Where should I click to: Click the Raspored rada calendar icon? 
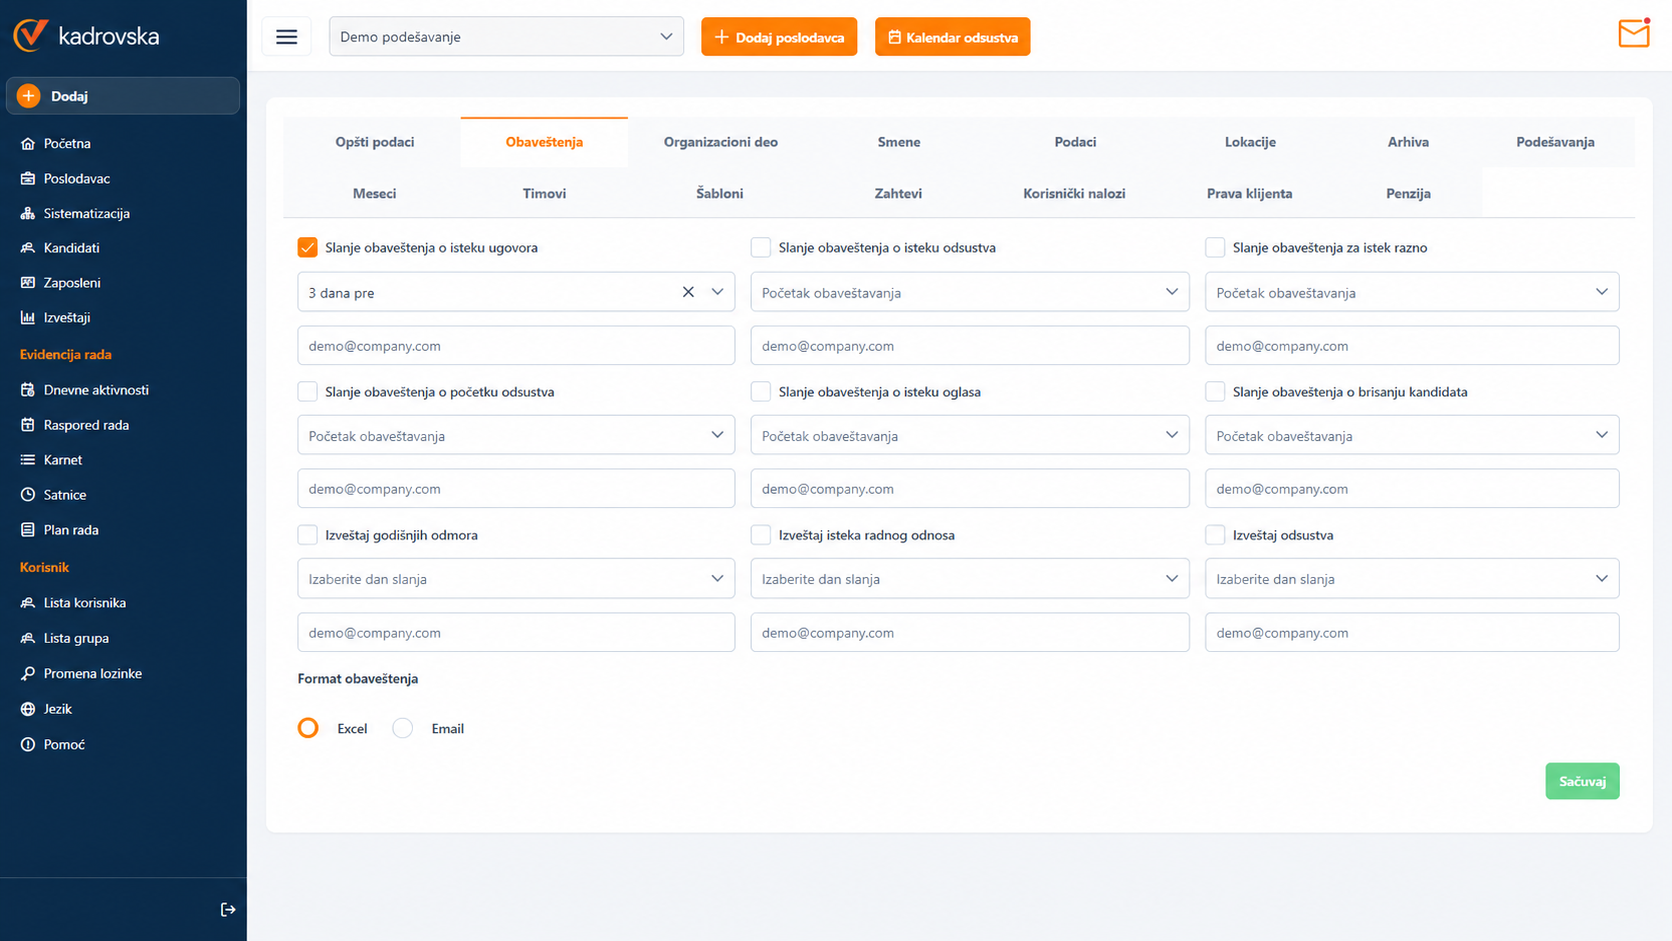(x=28, y=425)
